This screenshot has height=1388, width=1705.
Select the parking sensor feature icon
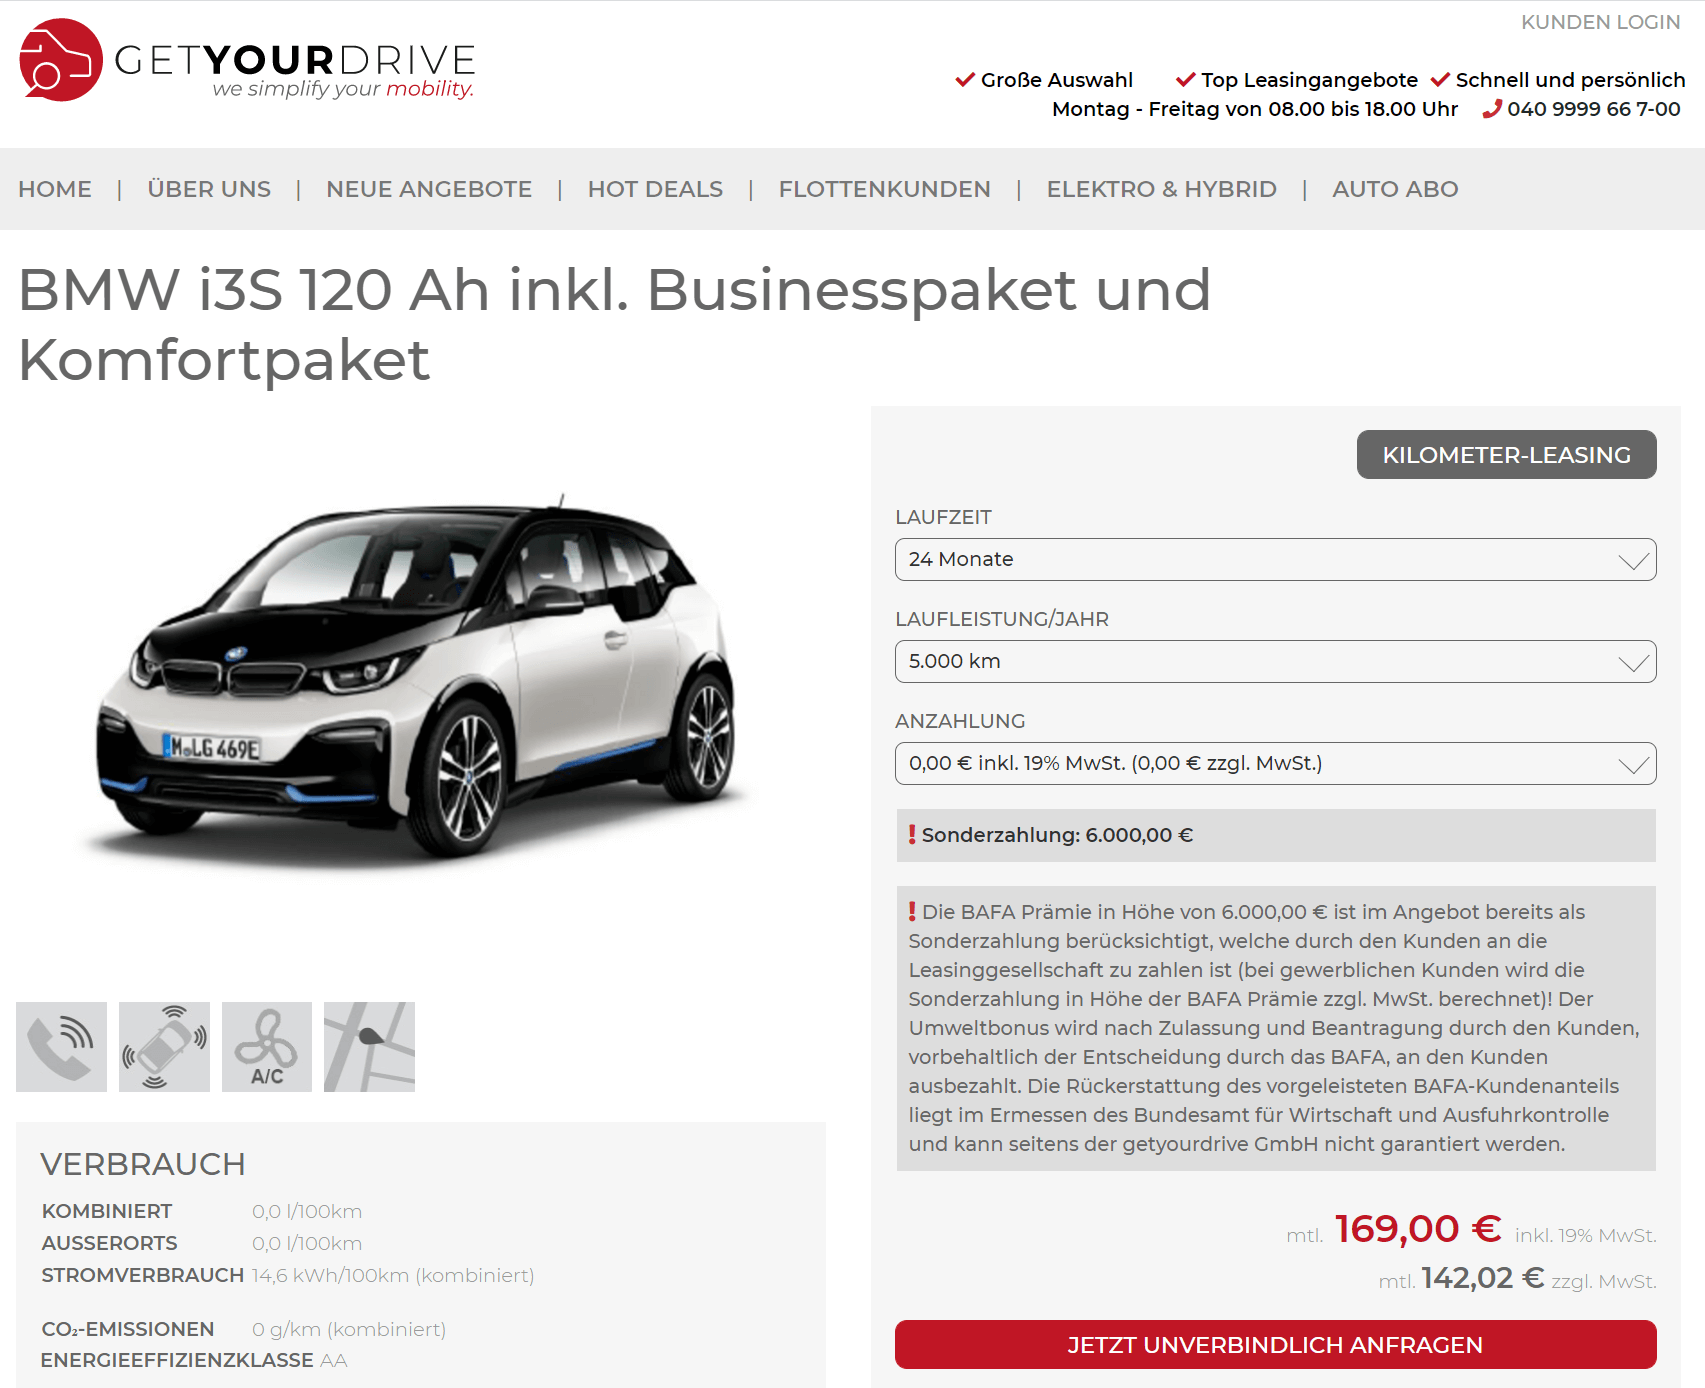point(164,1047)
